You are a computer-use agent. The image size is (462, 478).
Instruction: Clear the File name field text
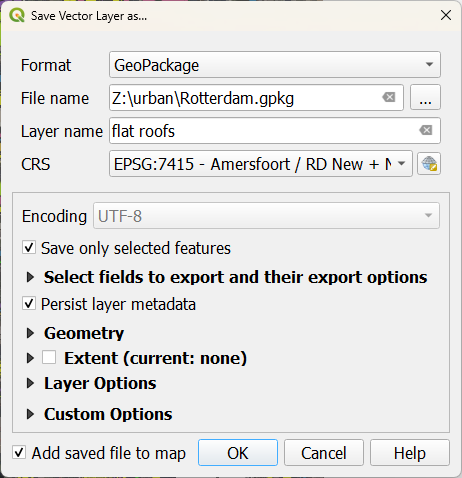[x=389, y=97]
